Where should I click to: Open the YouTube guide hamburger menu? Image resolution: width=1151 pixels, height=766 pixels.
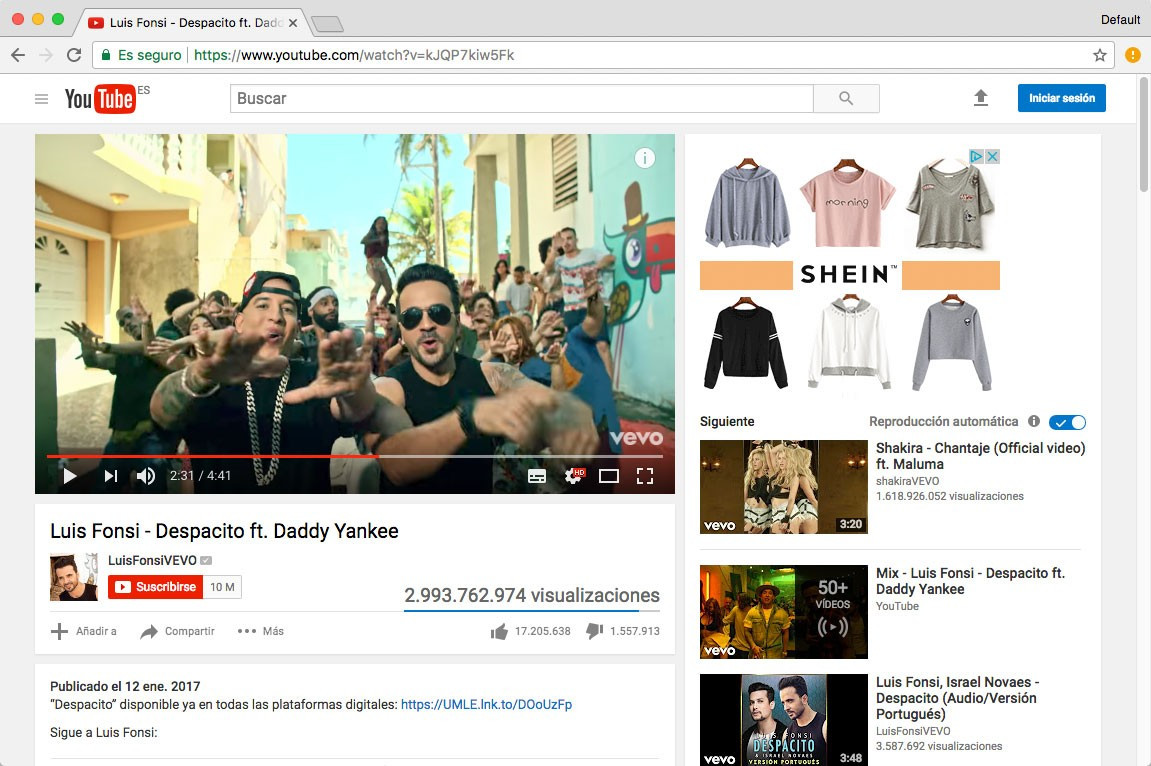click(41, 98)
